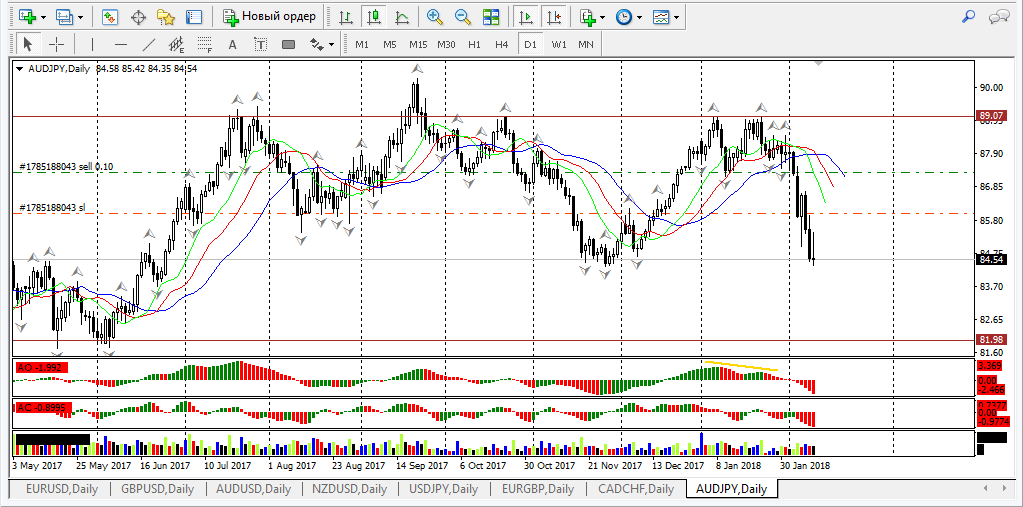Expand the templates dropdown arrow
The height and width of the screenshot is (507, 1023).
(x=676, y=18)
